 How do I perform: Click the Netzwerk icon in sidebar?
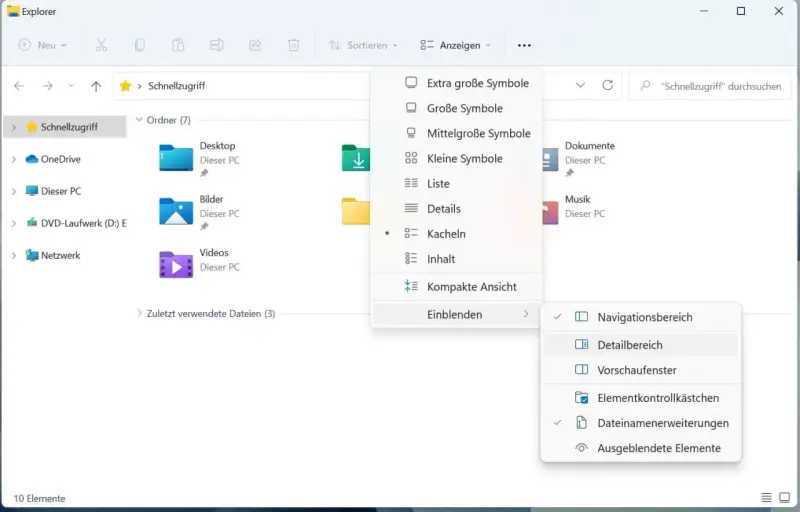(x=32, y=255)
